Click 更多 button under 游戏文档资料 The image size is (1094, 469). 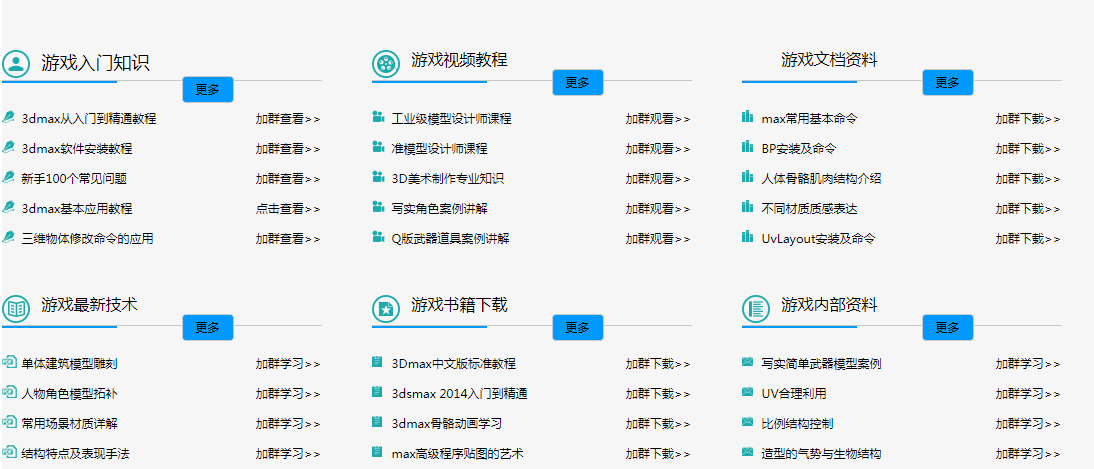click(x=947, y=82)
